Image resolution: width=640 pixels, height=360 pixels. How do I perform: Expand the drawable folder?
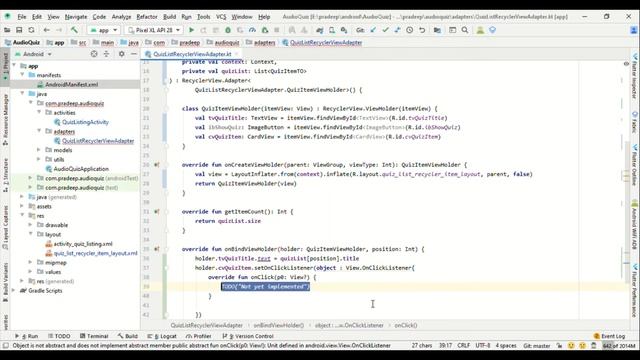pos(31,225)
